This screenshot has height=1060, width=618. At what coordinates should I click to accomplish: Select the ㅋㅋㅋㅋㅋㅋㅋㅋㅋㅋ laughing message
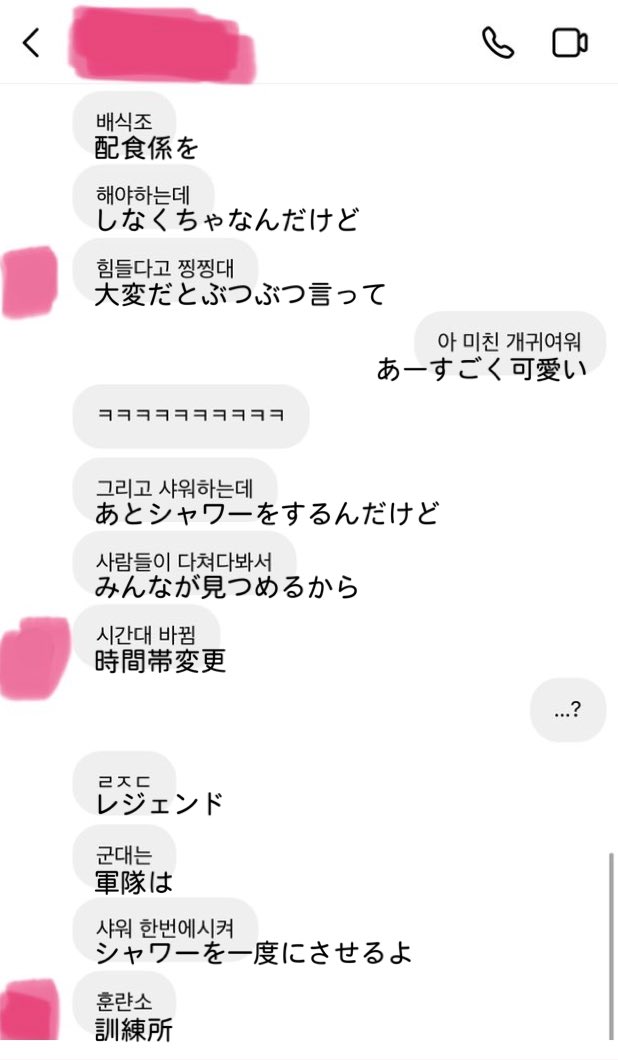(191, 416)
